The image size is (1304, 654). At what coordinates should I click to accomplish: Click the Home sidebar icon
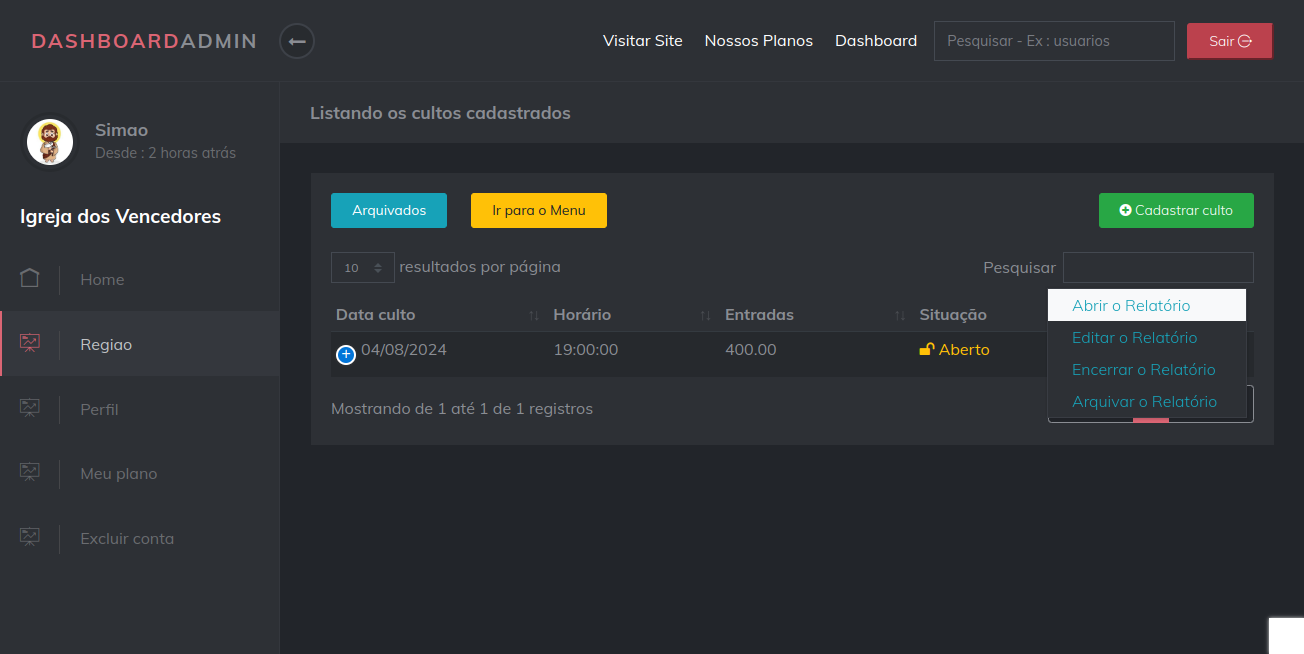coord(30,279)
